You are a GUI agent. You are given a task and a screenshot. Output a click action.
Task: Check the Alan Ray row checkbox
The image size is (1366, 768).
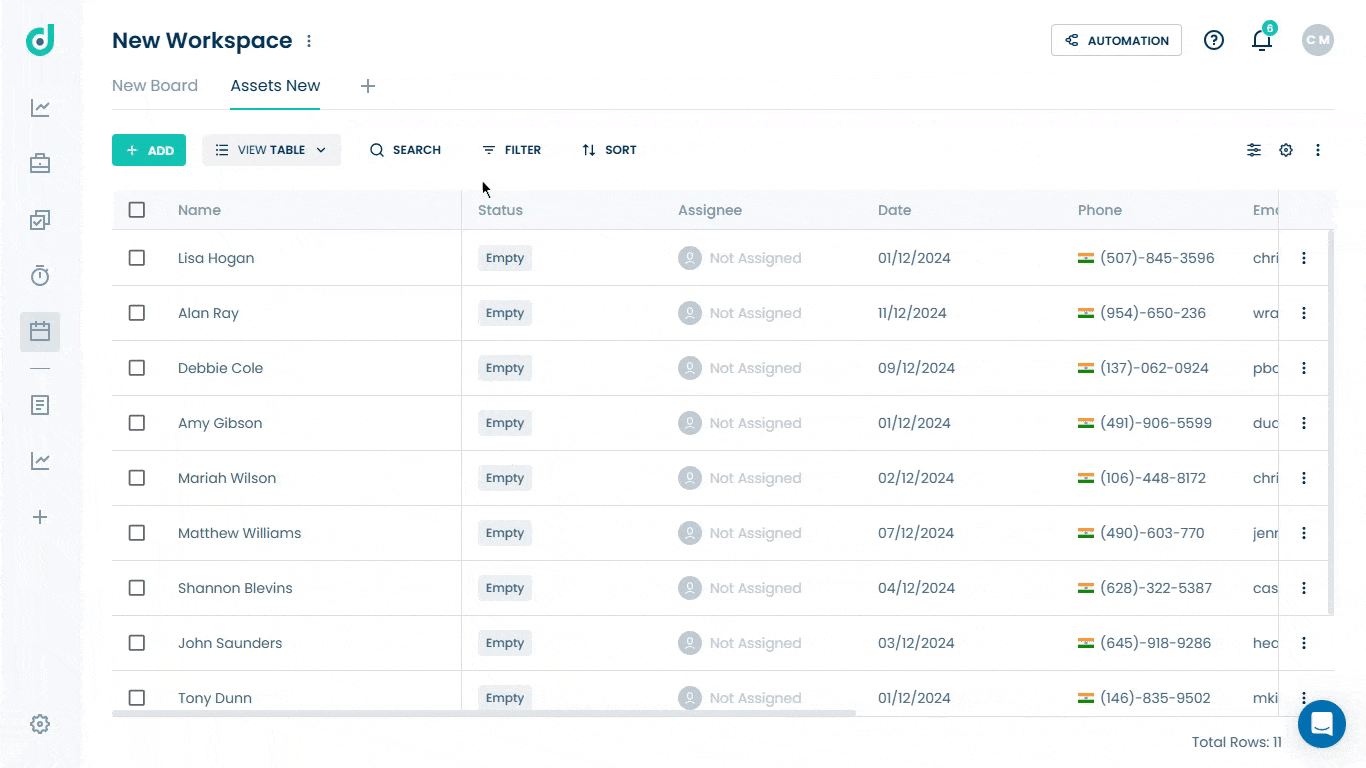pos(137,313)
